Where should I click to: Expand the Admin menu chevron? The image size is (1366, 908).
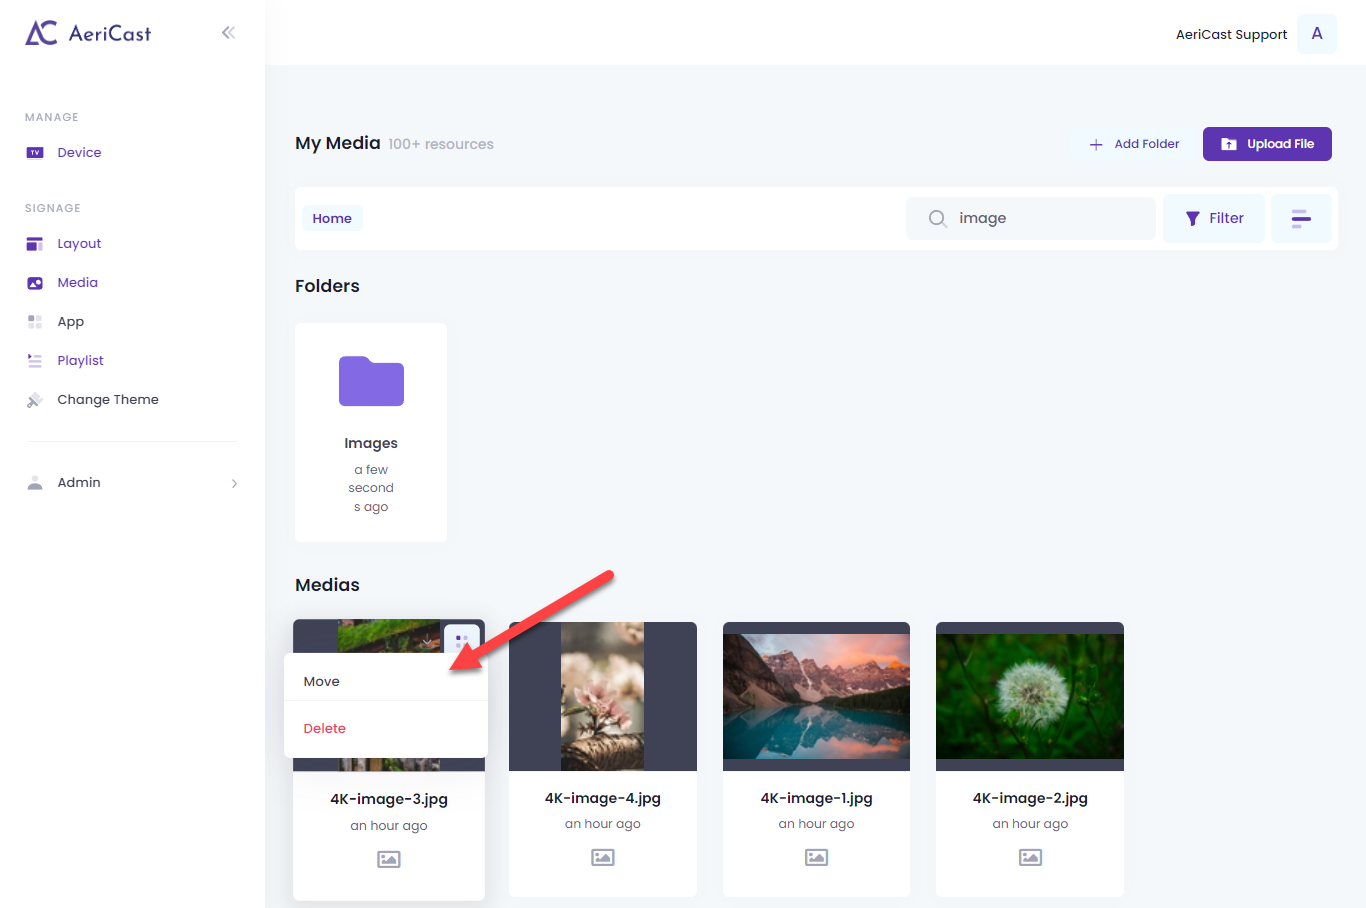(x=234, y=483)
